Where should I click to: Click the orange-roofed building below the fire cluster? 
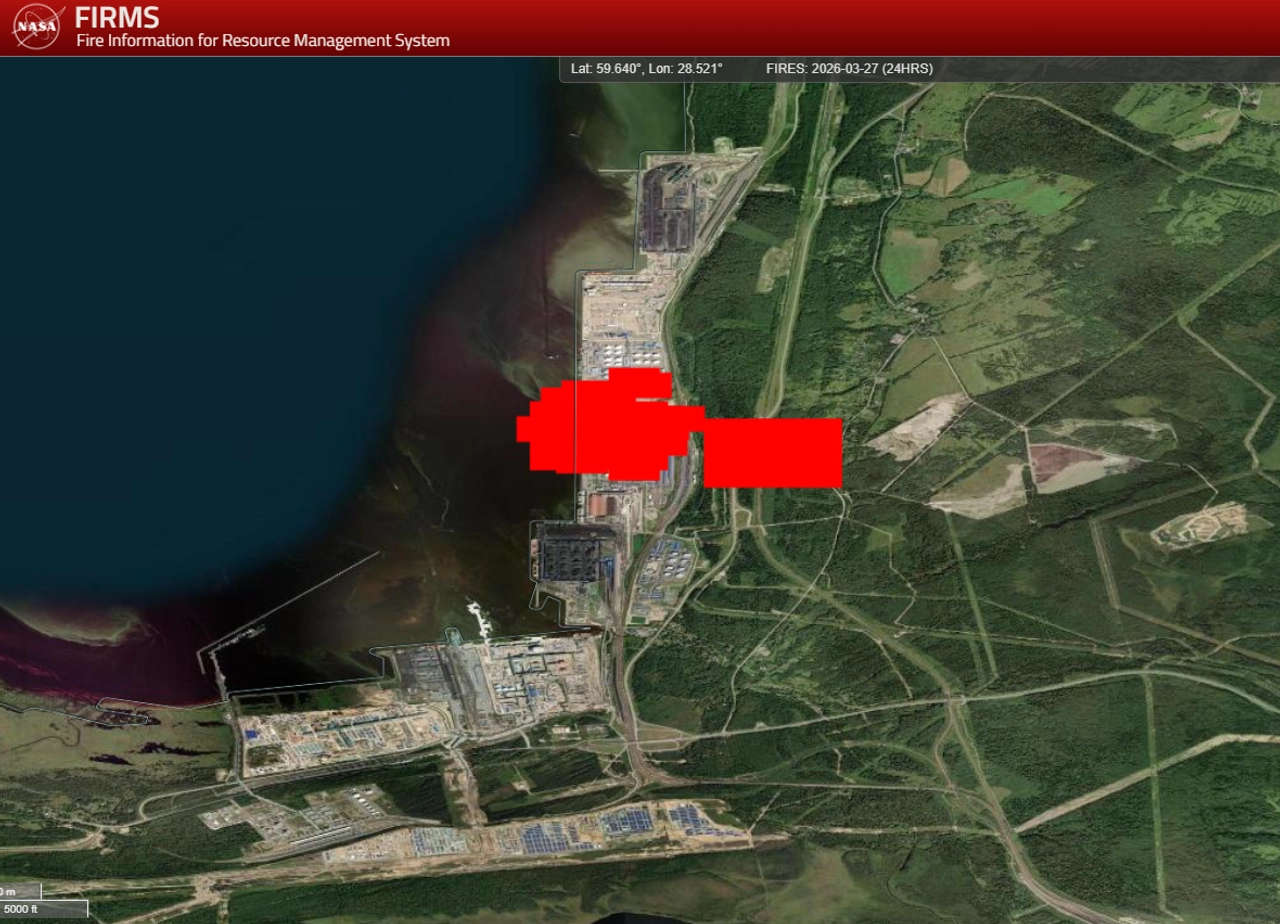click(602, 505)
